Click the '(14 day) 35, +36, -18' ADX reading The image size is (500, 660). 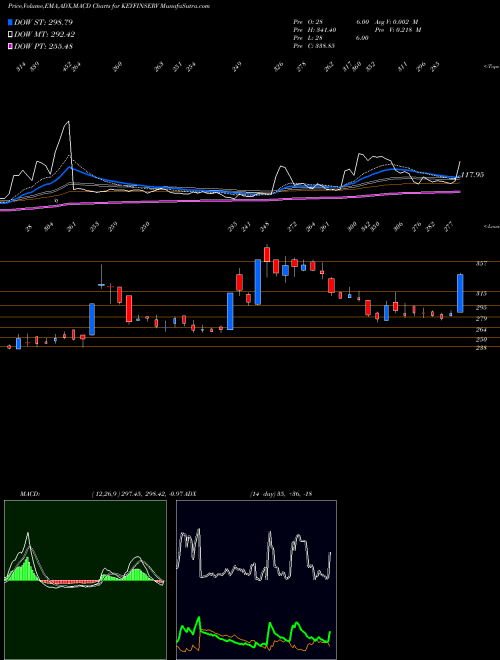point(281,494)
